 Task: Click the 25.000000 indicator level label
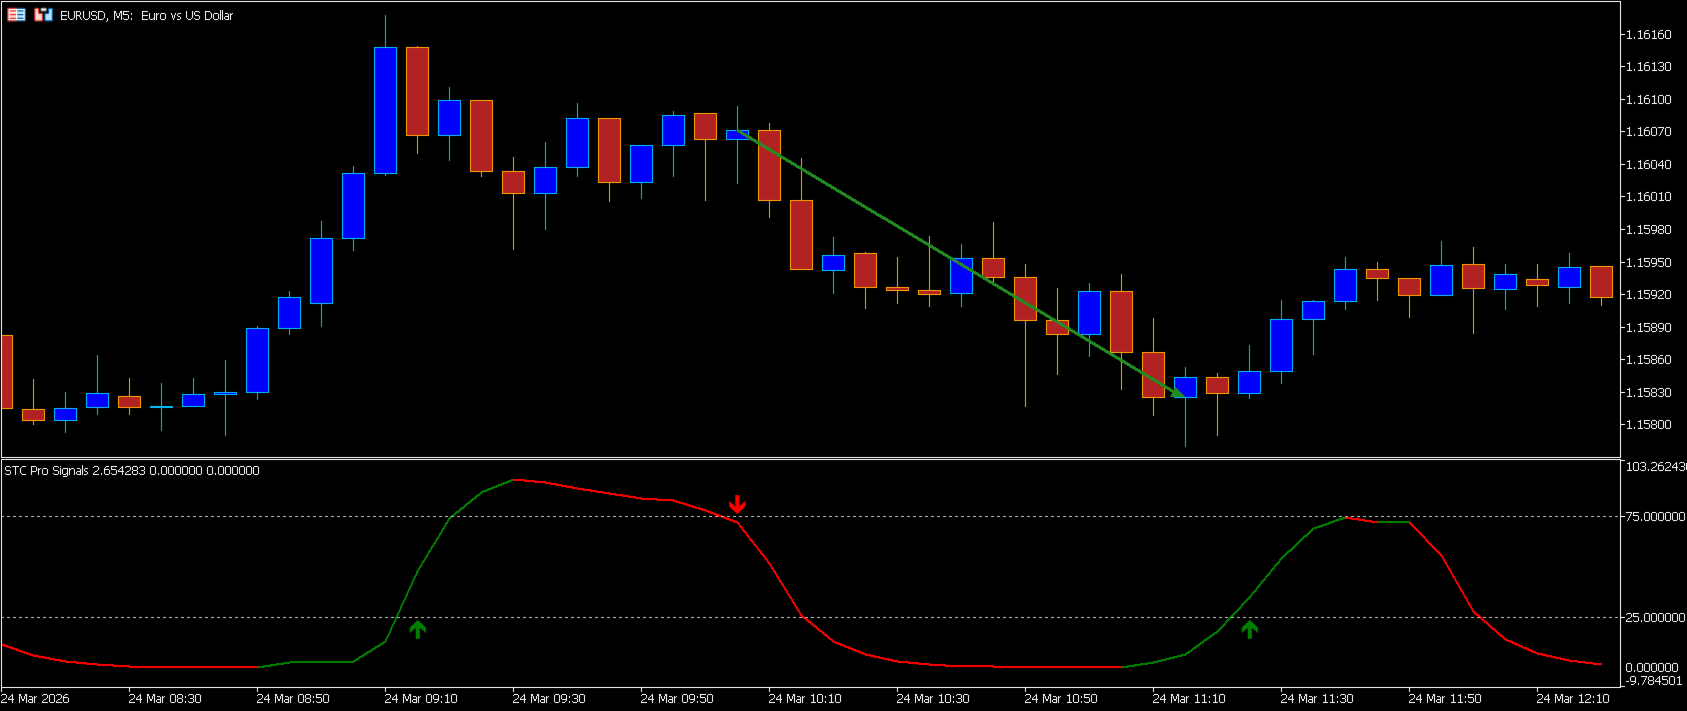[1655, 618]
